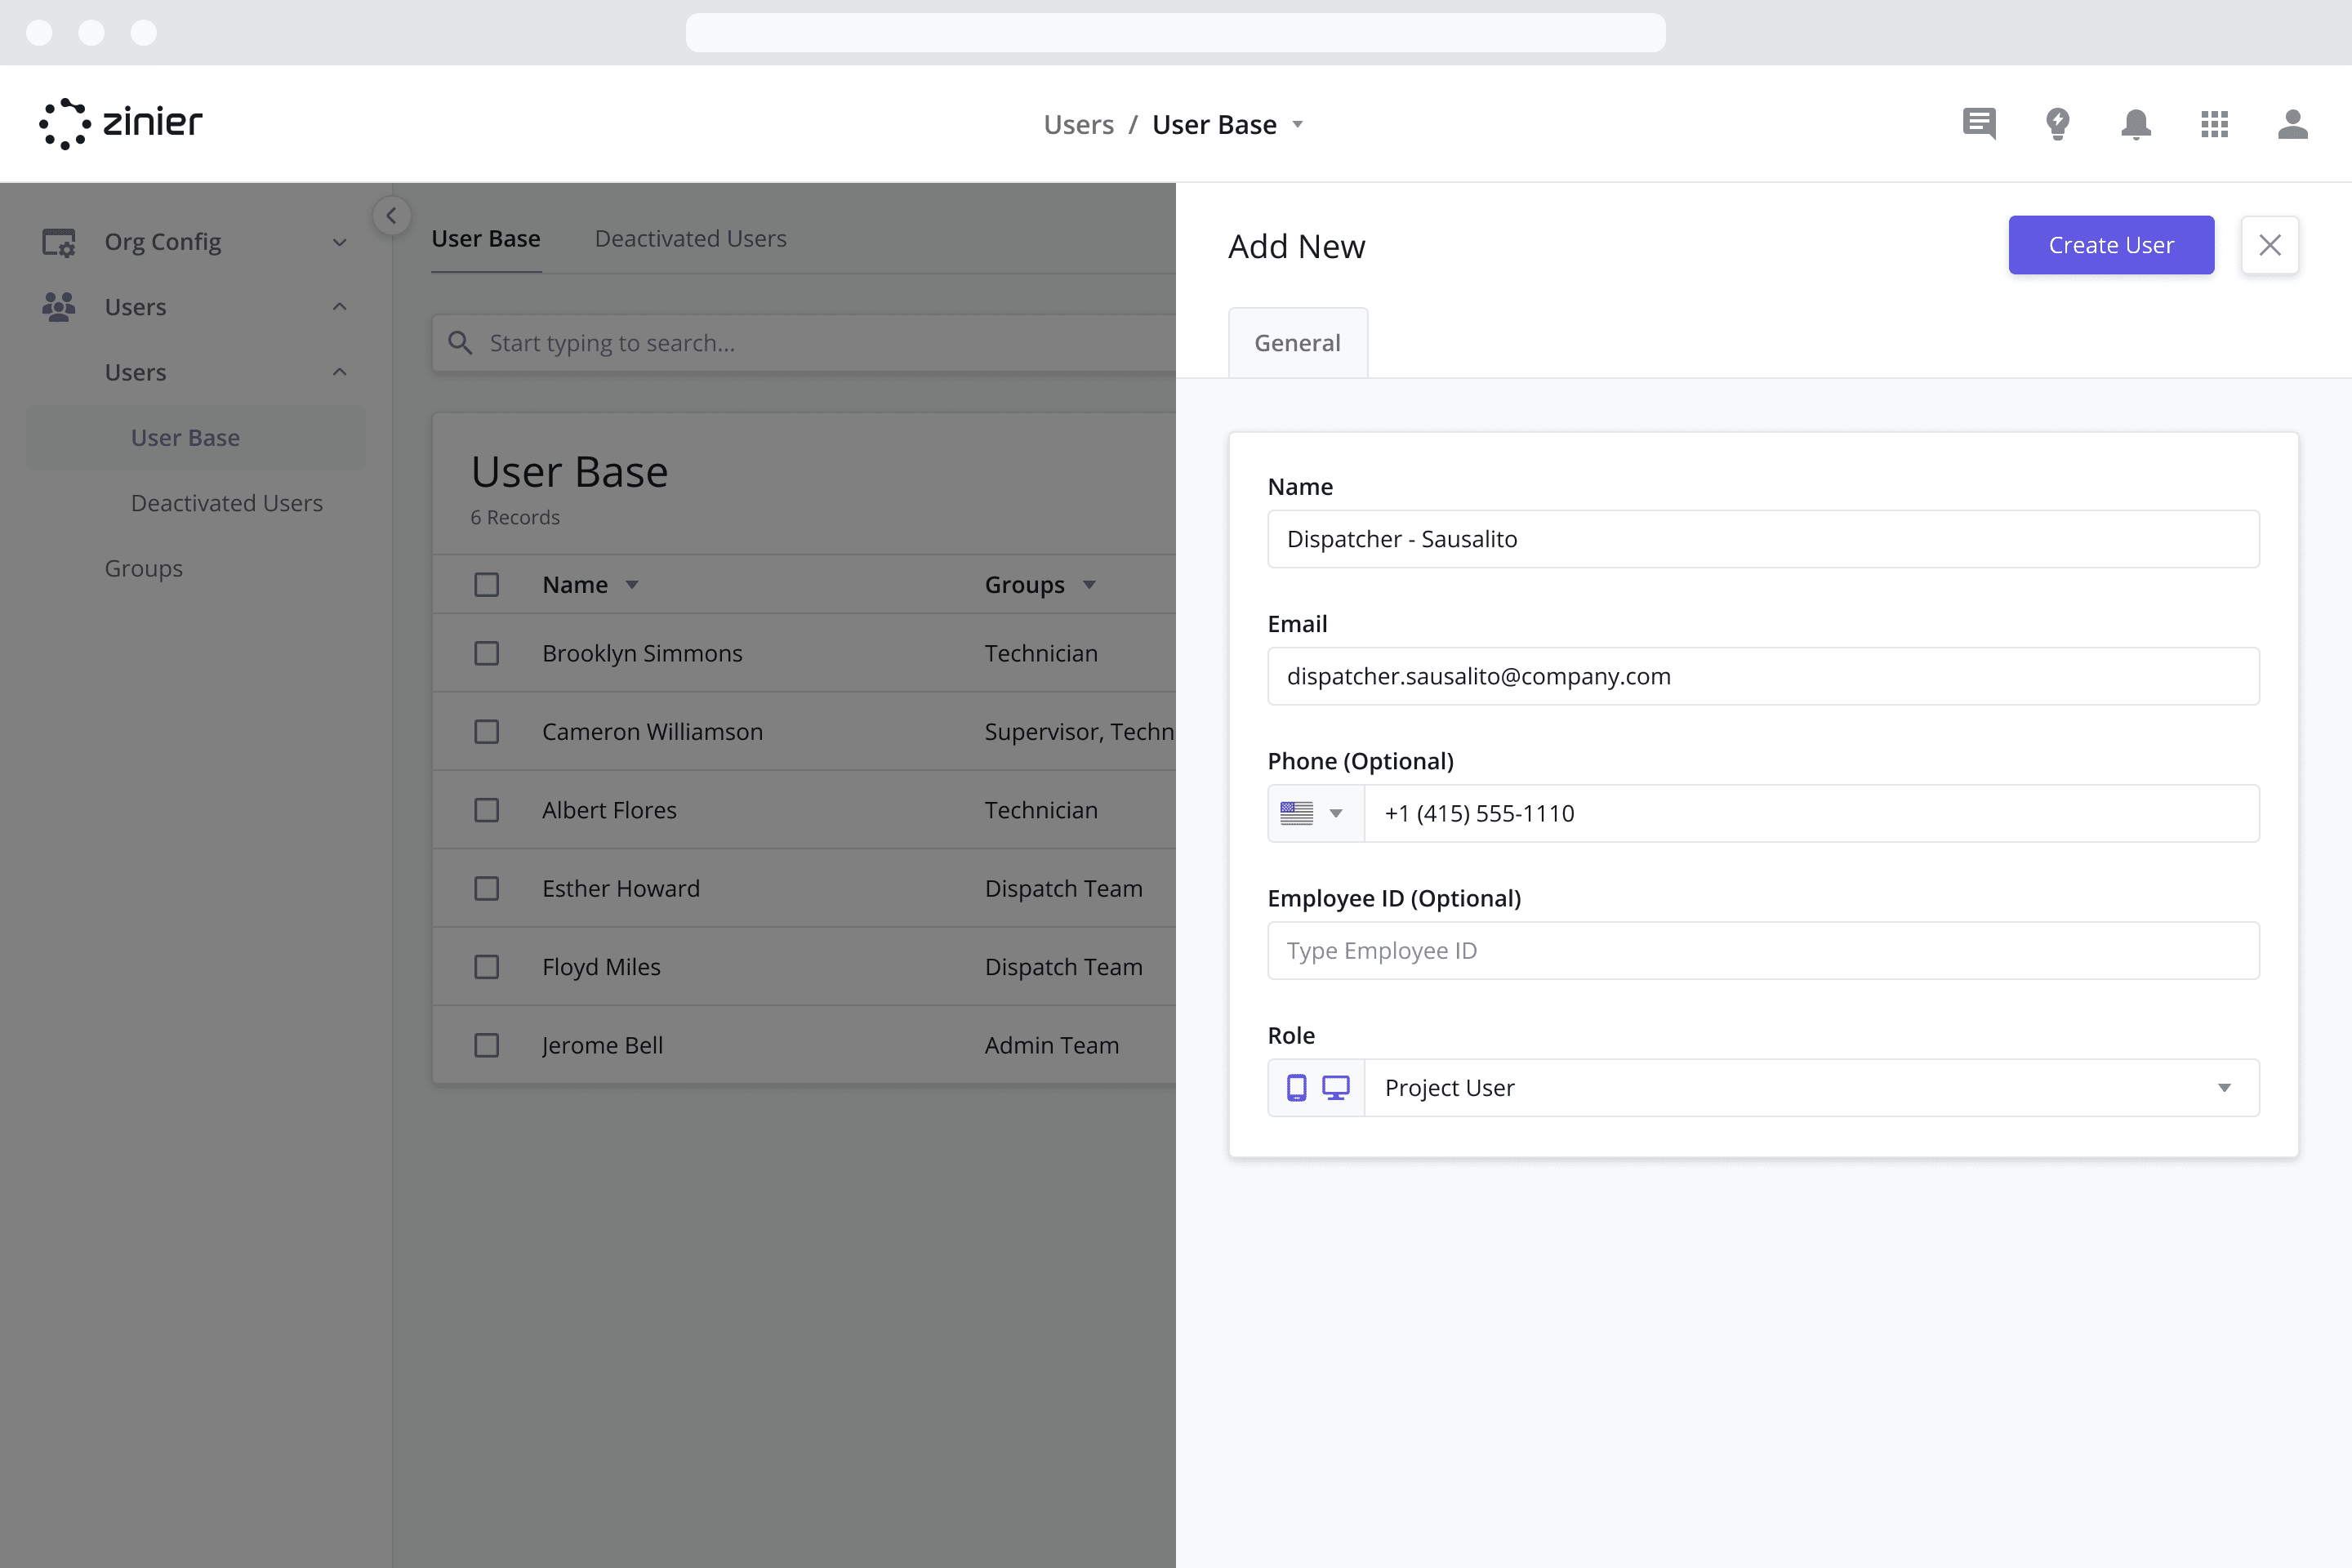Tick the Esther Howard row checkbox
The image size is (2352, 1568).
click(486, 888)
